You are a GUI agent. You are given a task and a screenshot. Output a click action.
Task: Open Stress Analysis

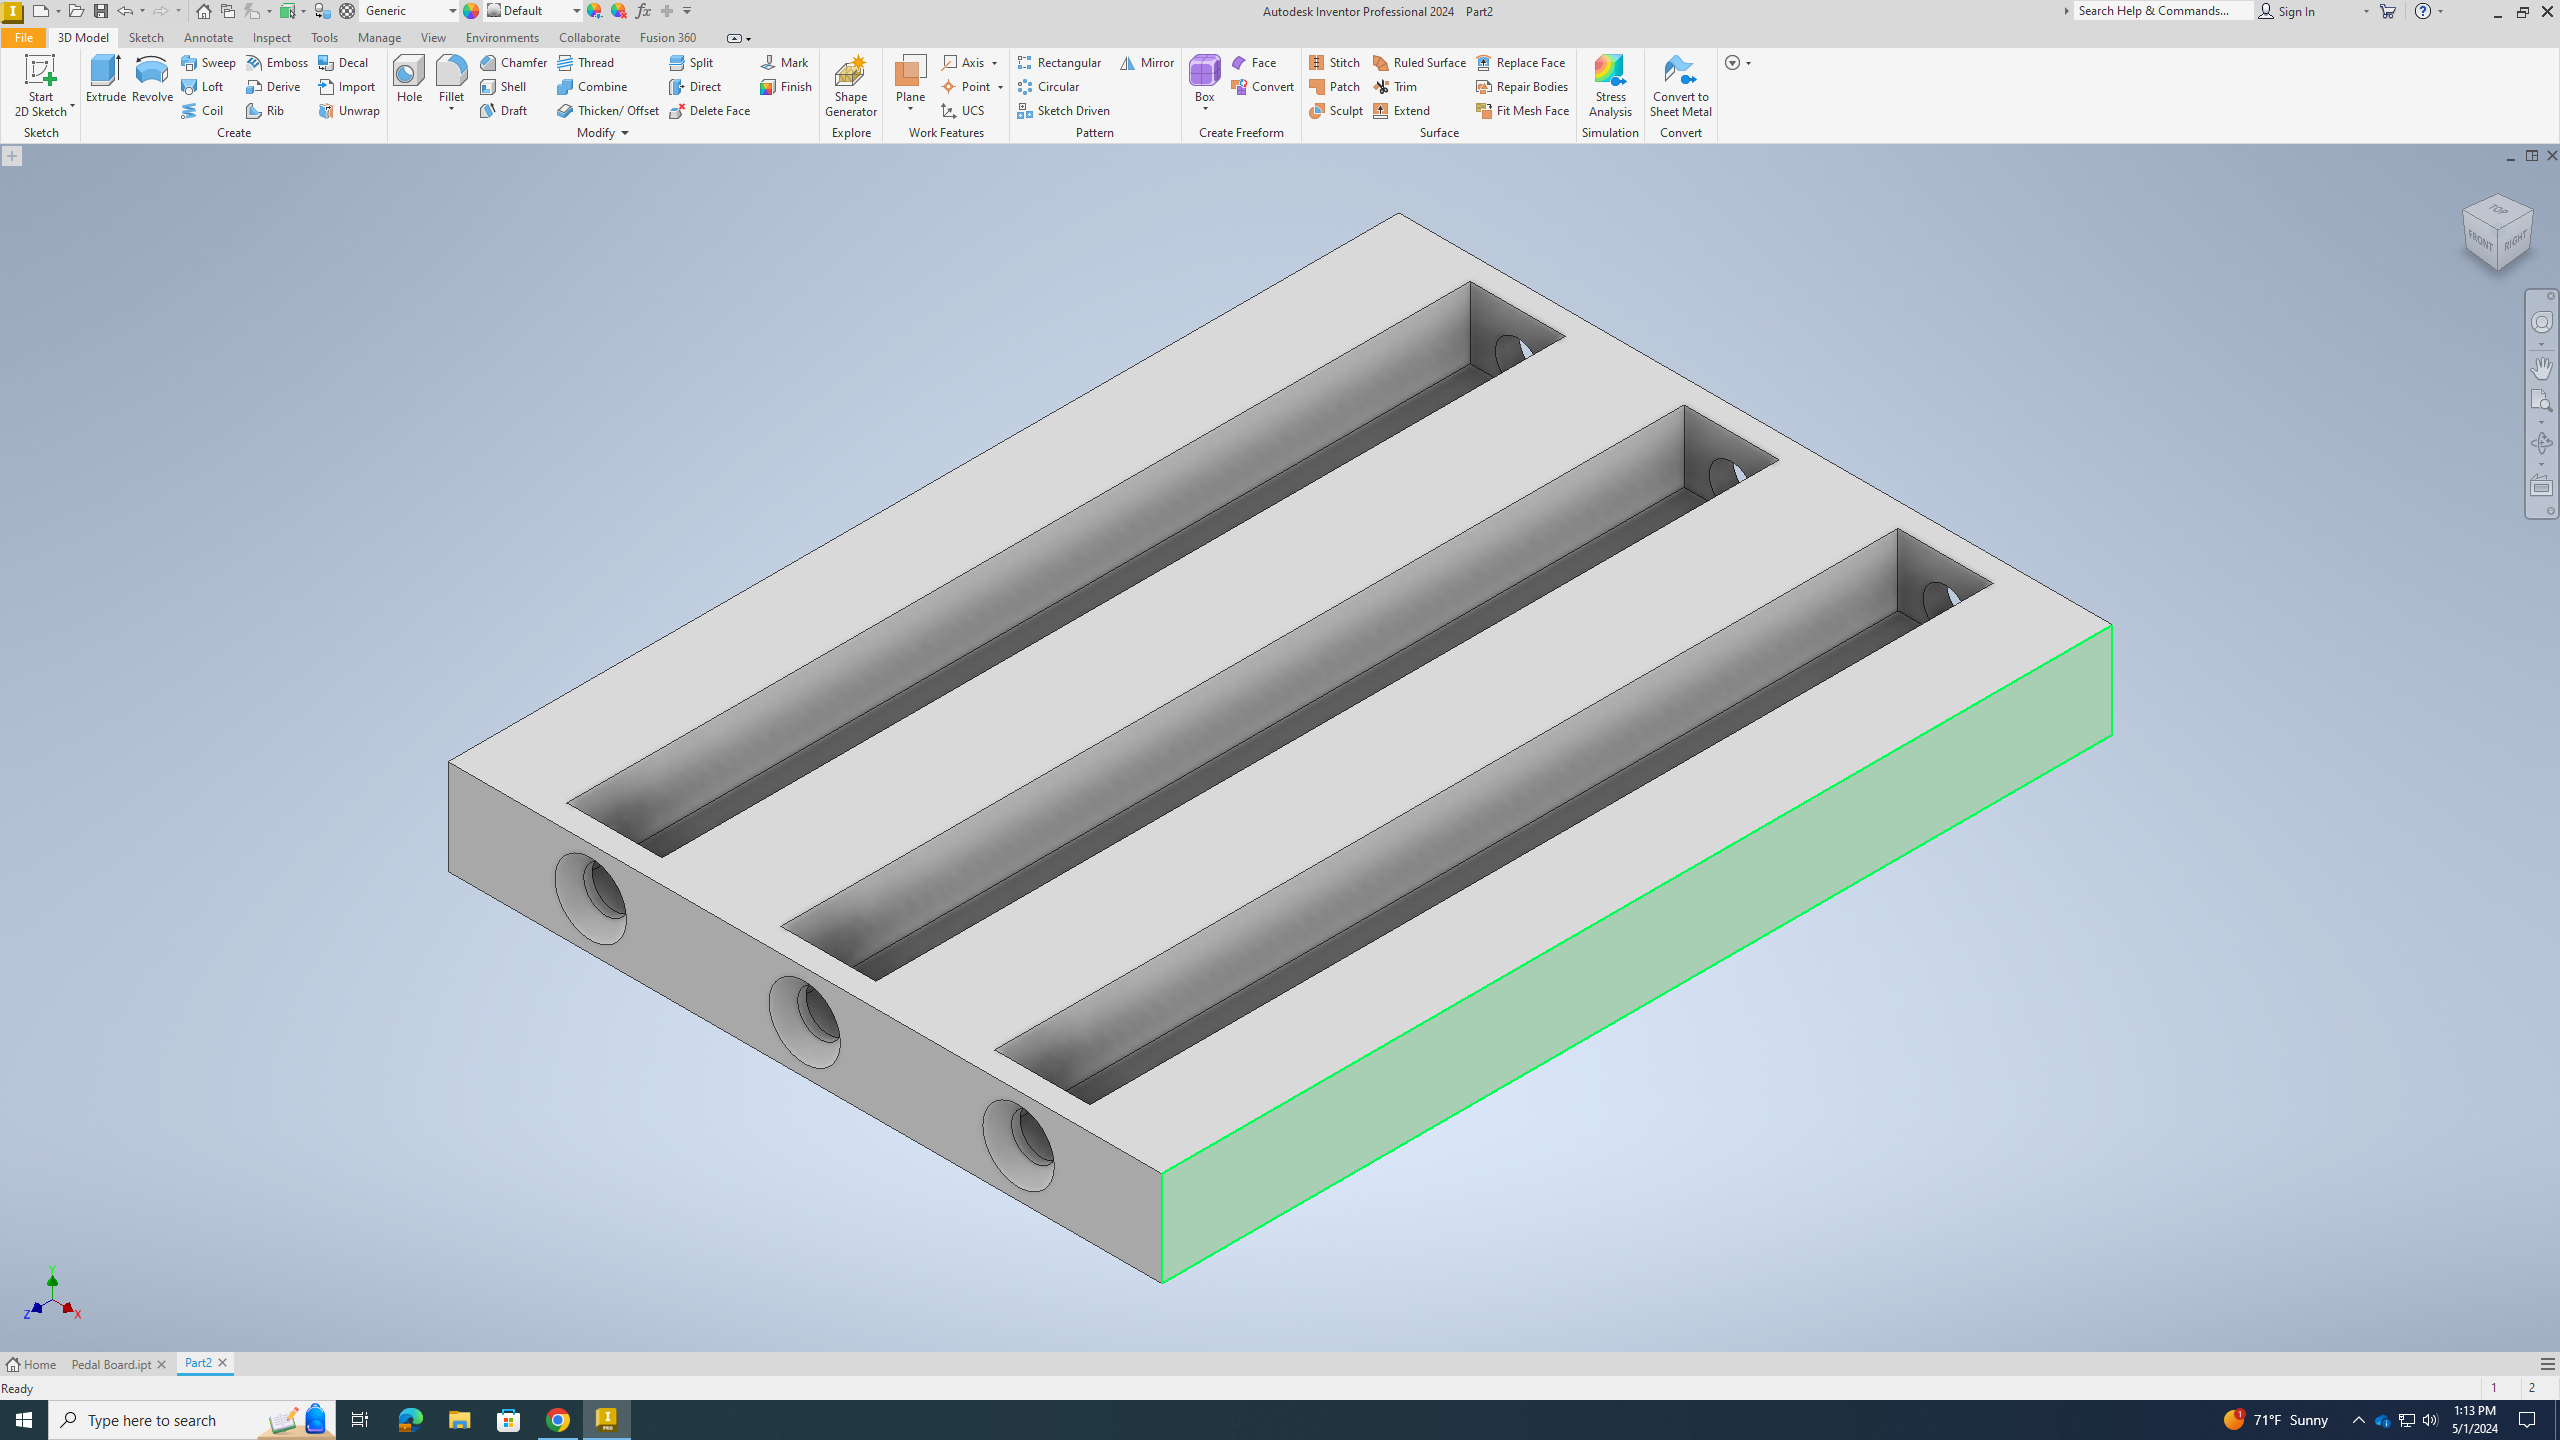(x=1610, y=85)
